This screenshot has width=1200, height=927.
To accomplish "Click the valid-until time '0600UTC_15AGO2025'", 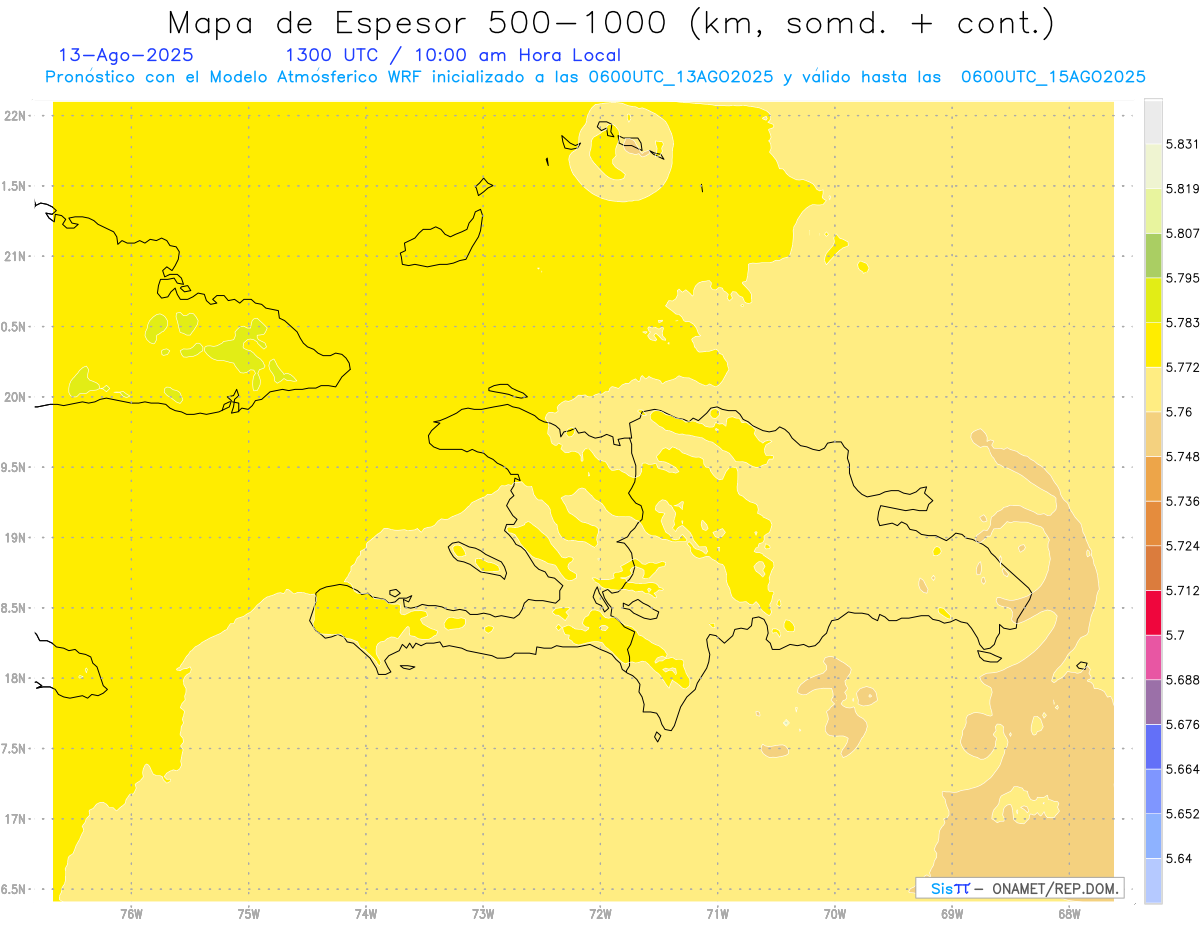I will click(1053, 77).
